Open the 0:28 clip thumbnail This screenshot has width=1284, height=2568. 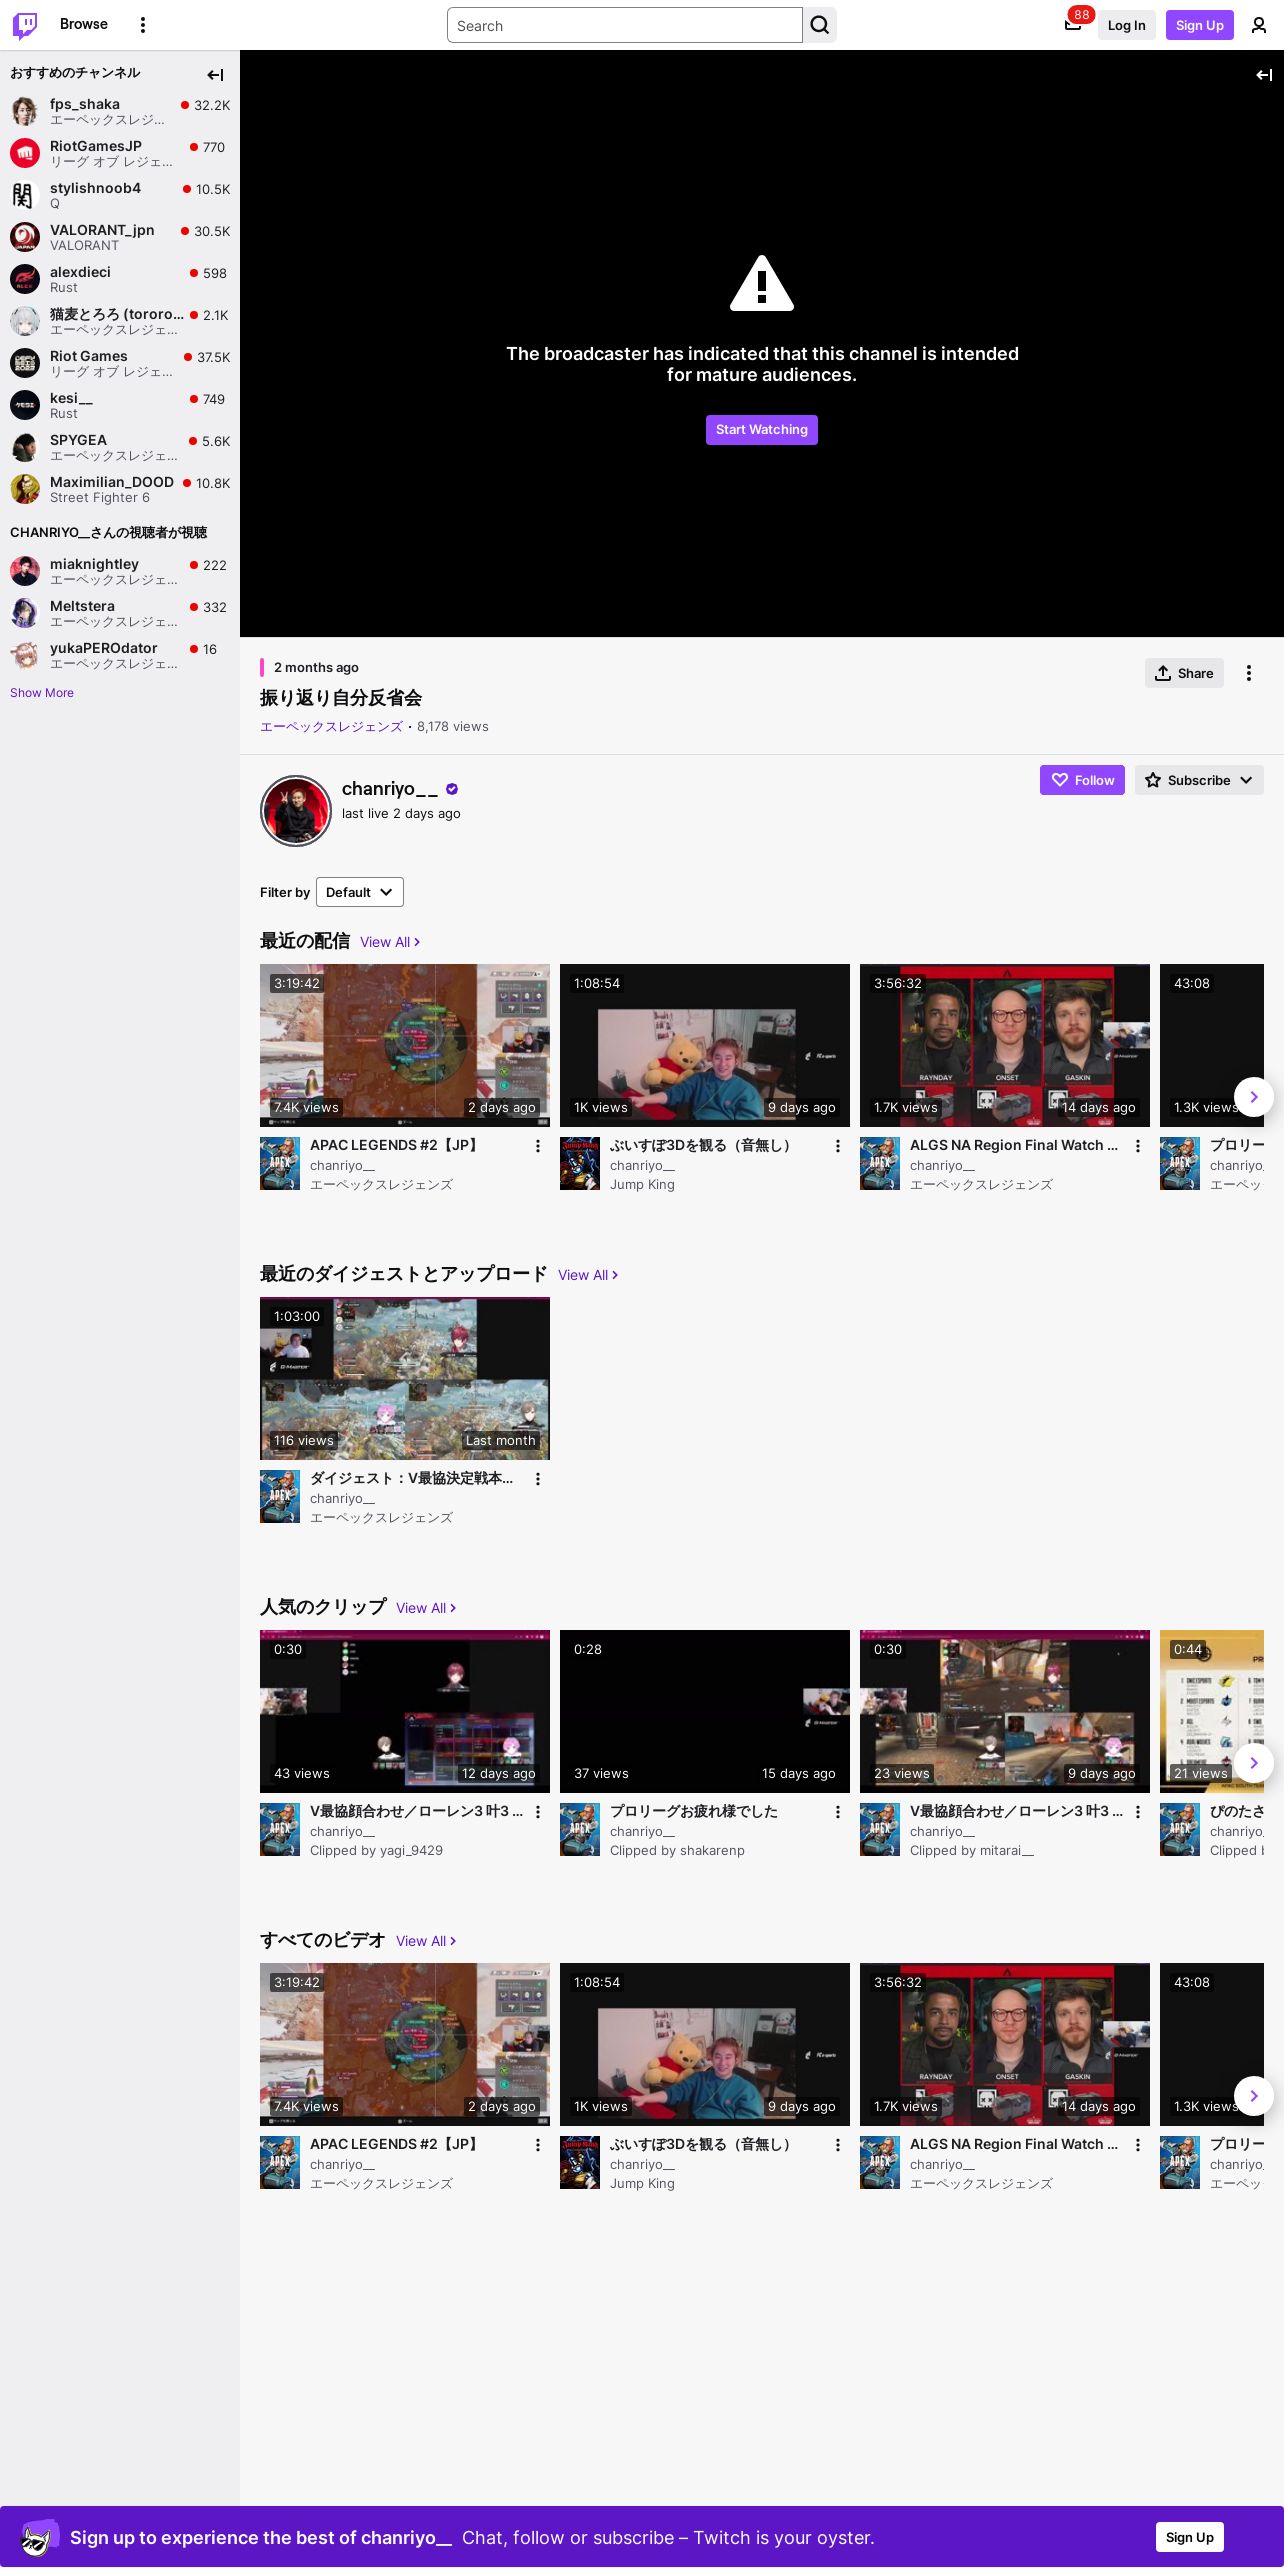(x=705, y=1711)
